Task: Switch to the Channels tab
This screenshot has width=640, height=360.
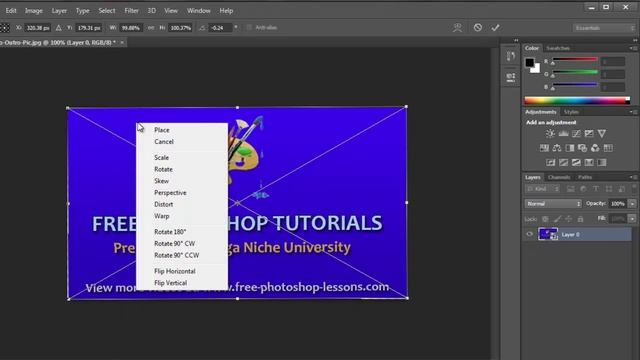Action: [x=559, y=177]
